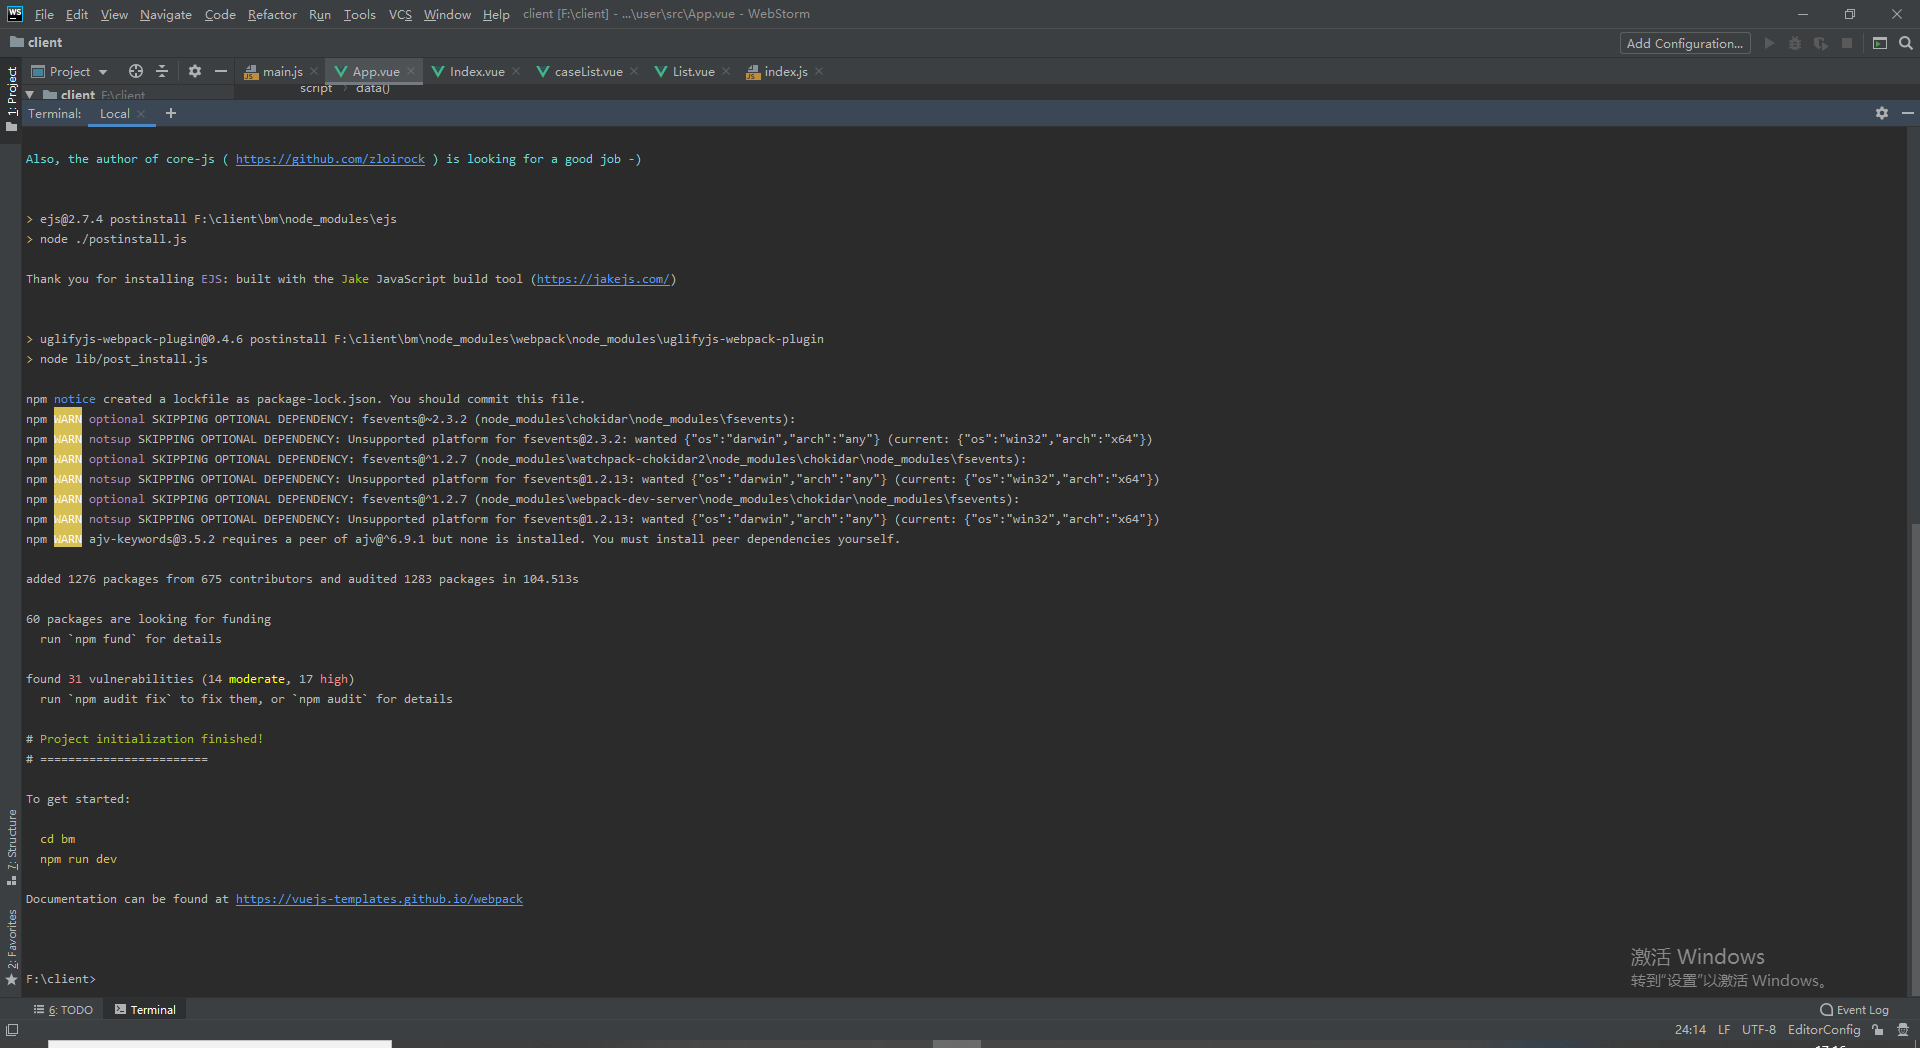Collapse the client project tree root
The image size is (1920, 1048).
click(x=30, y=95)
